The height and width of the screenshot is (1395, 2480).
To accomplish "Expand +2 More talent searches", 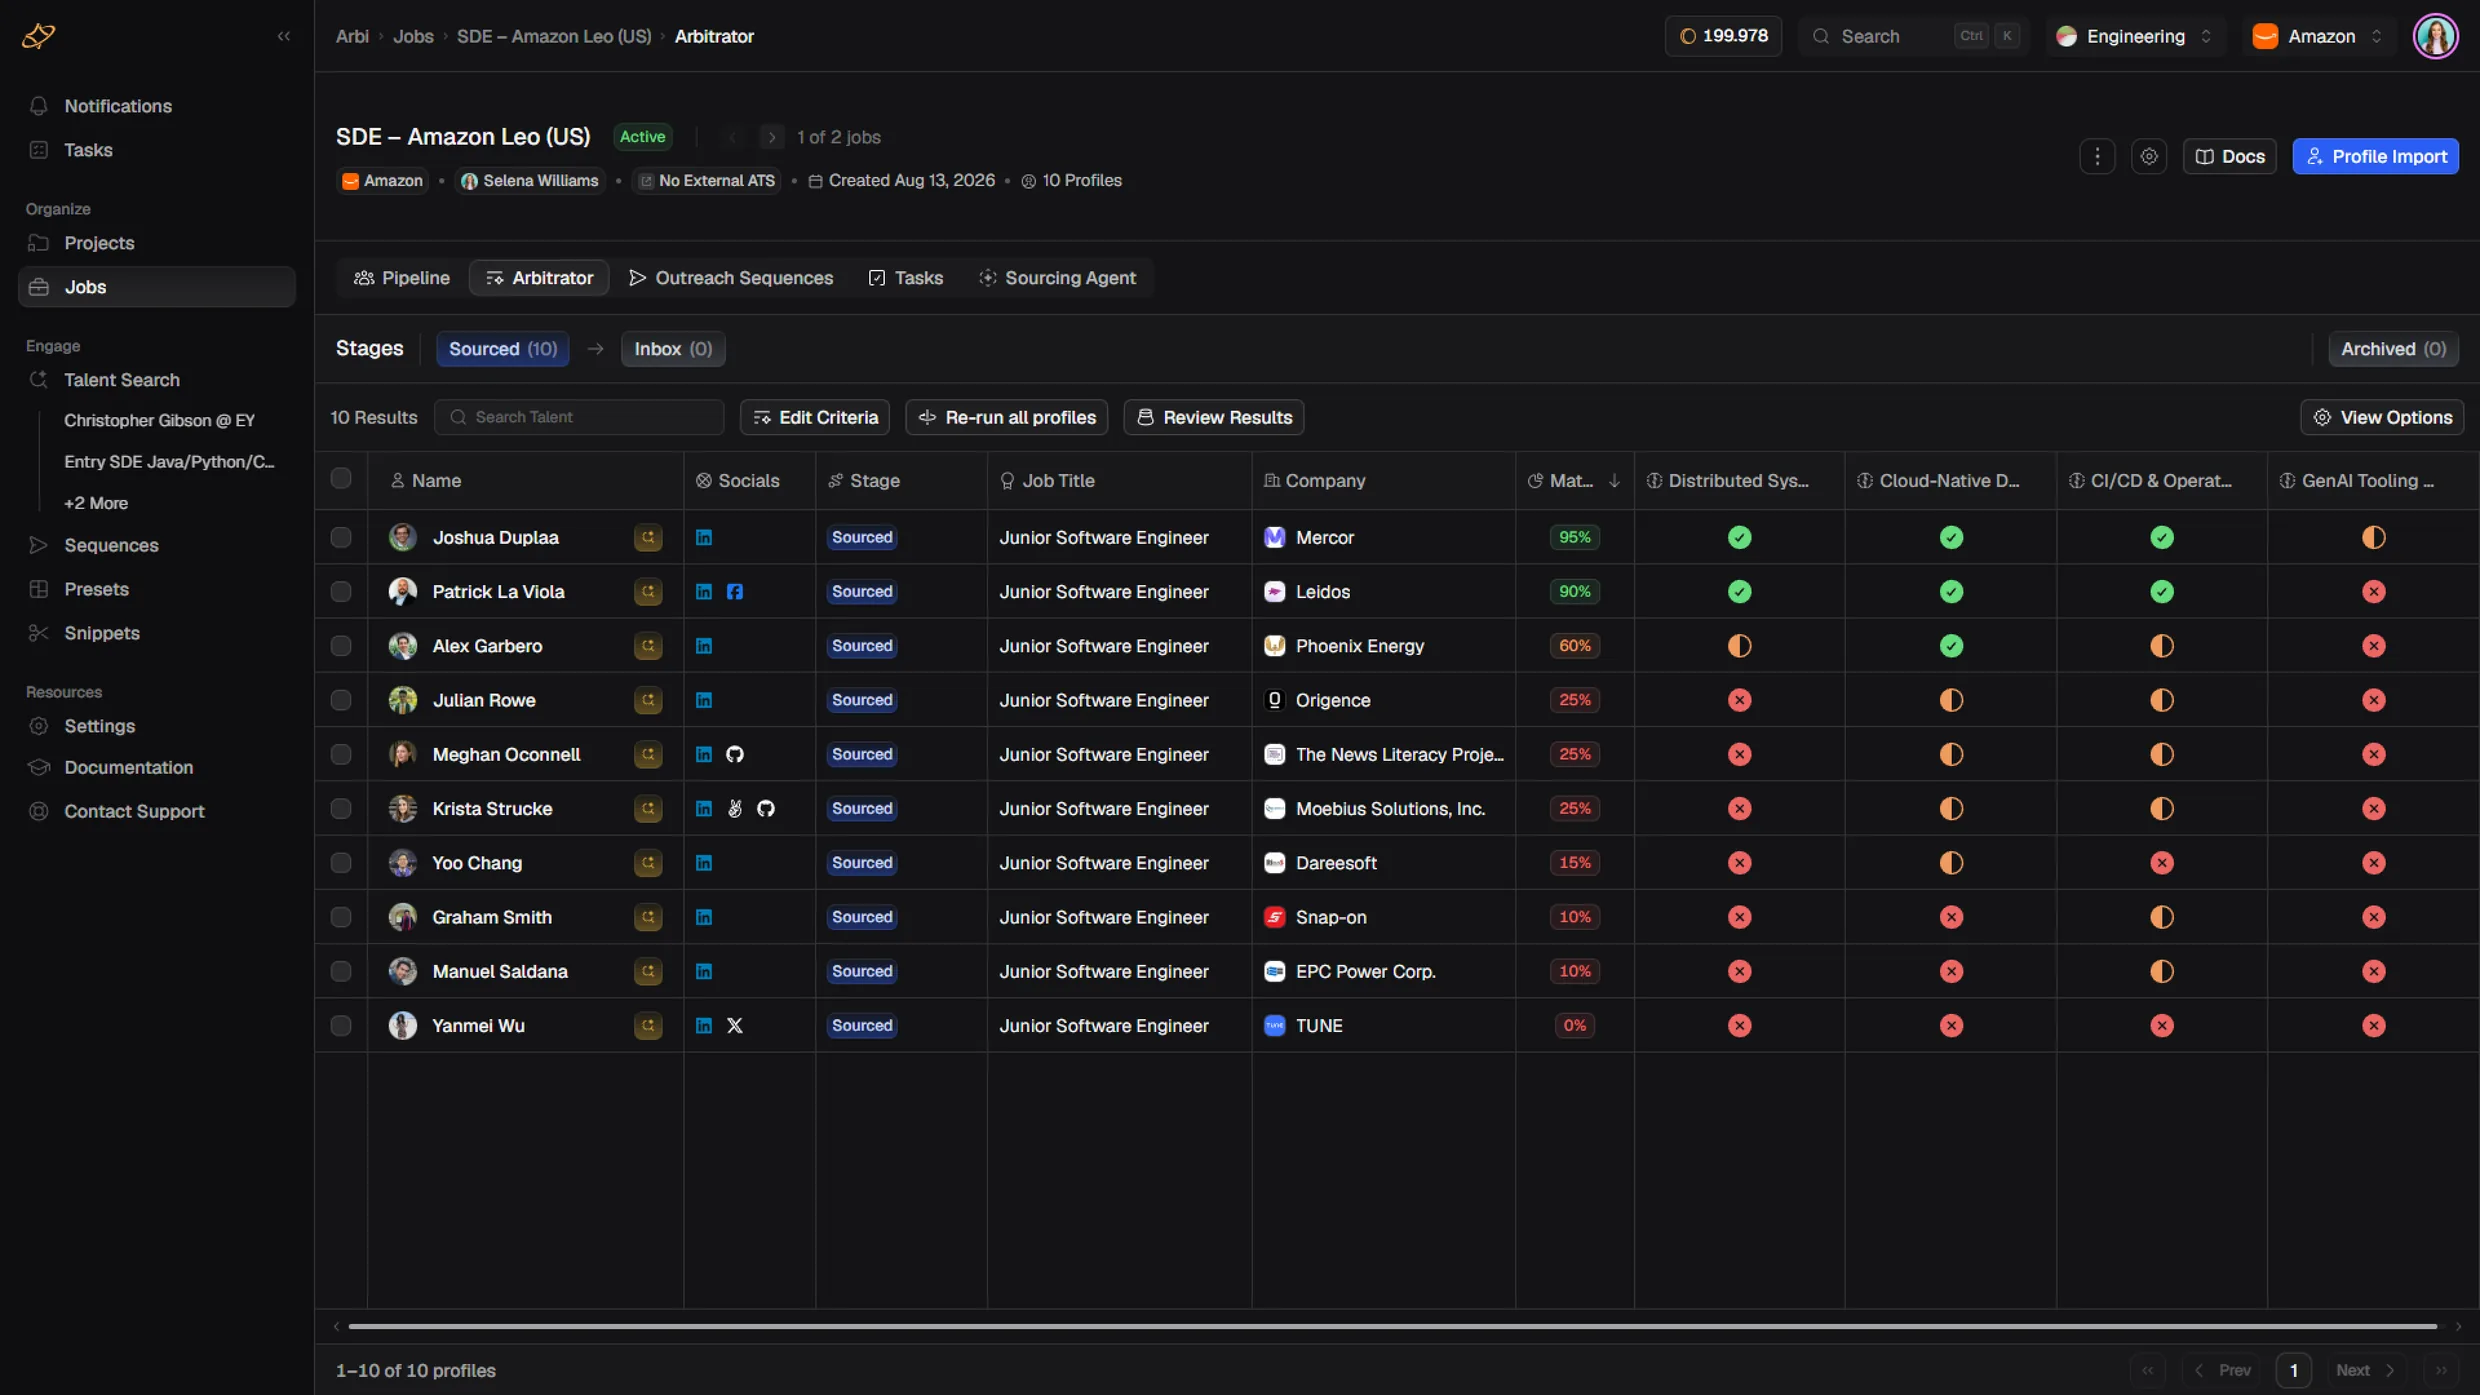I will pos(96,503).
